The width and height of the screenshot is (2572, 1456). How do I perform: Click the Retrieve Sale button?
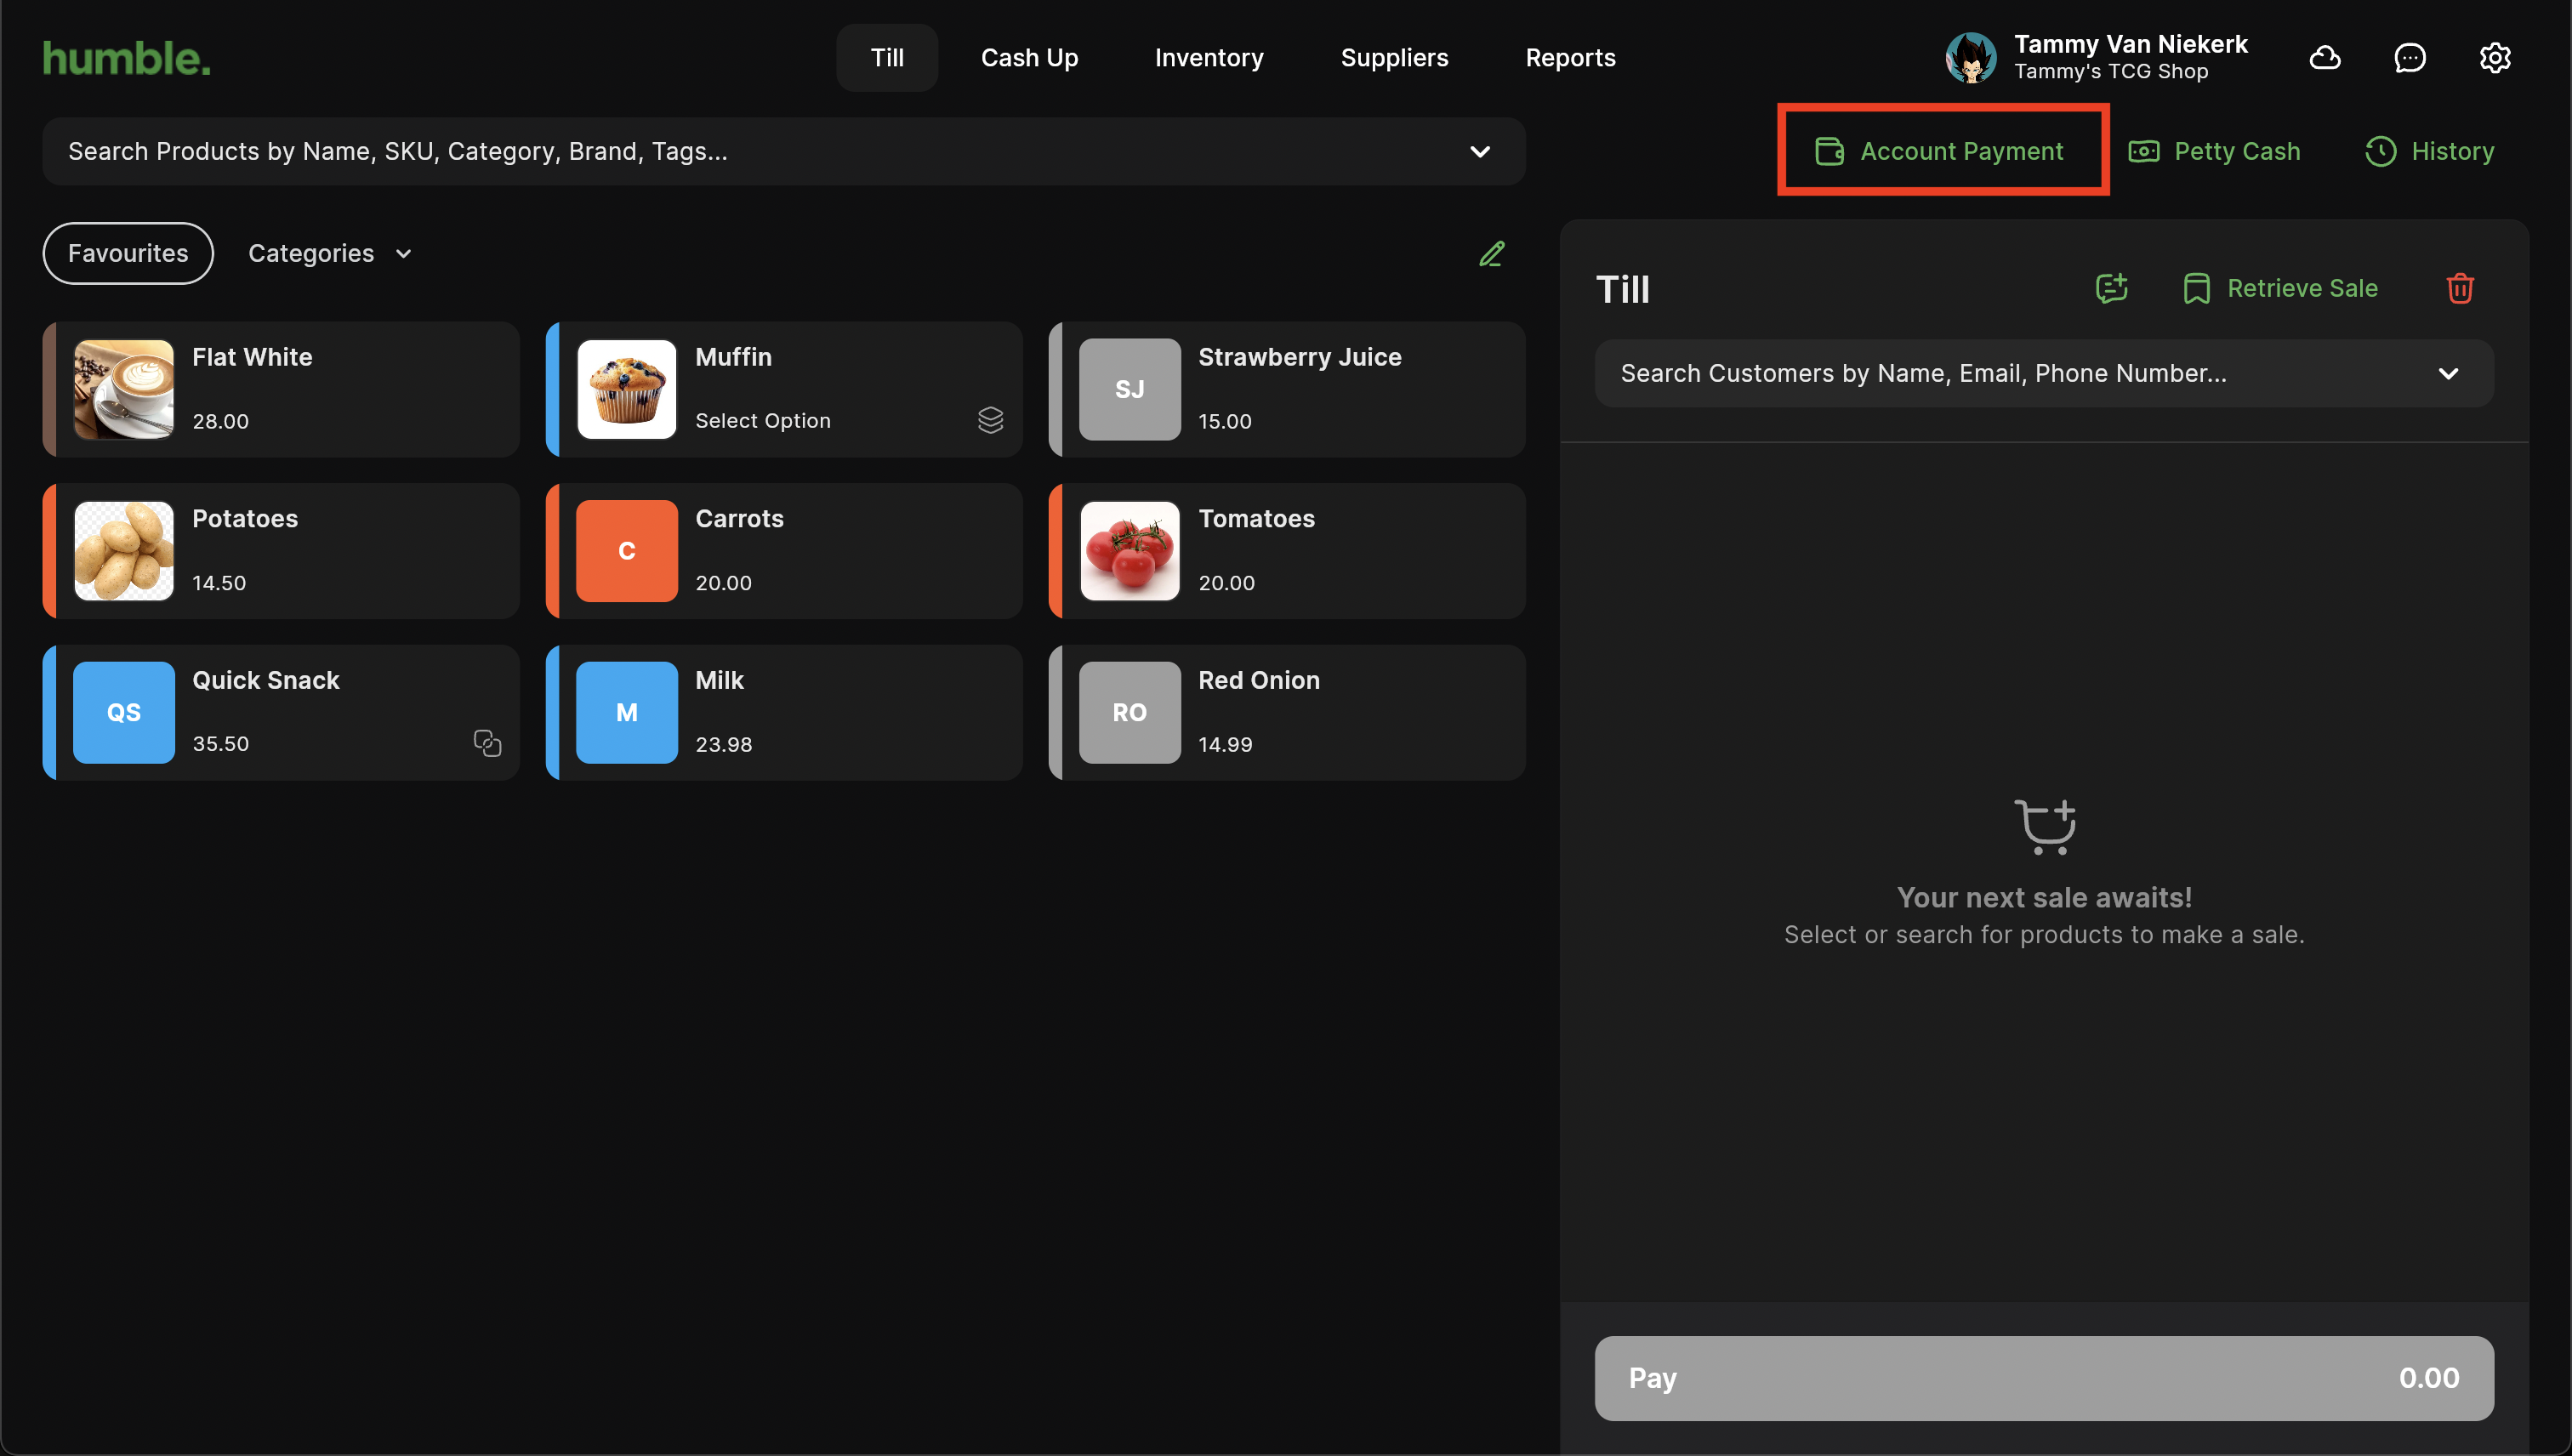point(2280,288)
